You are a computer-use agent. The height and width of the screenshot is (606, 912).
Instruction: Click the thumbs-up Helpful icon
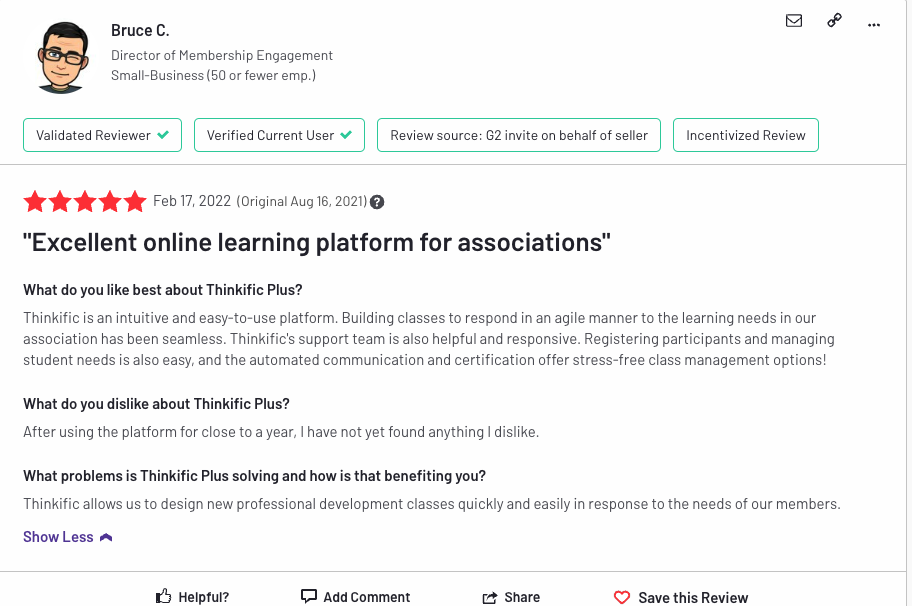[163, 596]
